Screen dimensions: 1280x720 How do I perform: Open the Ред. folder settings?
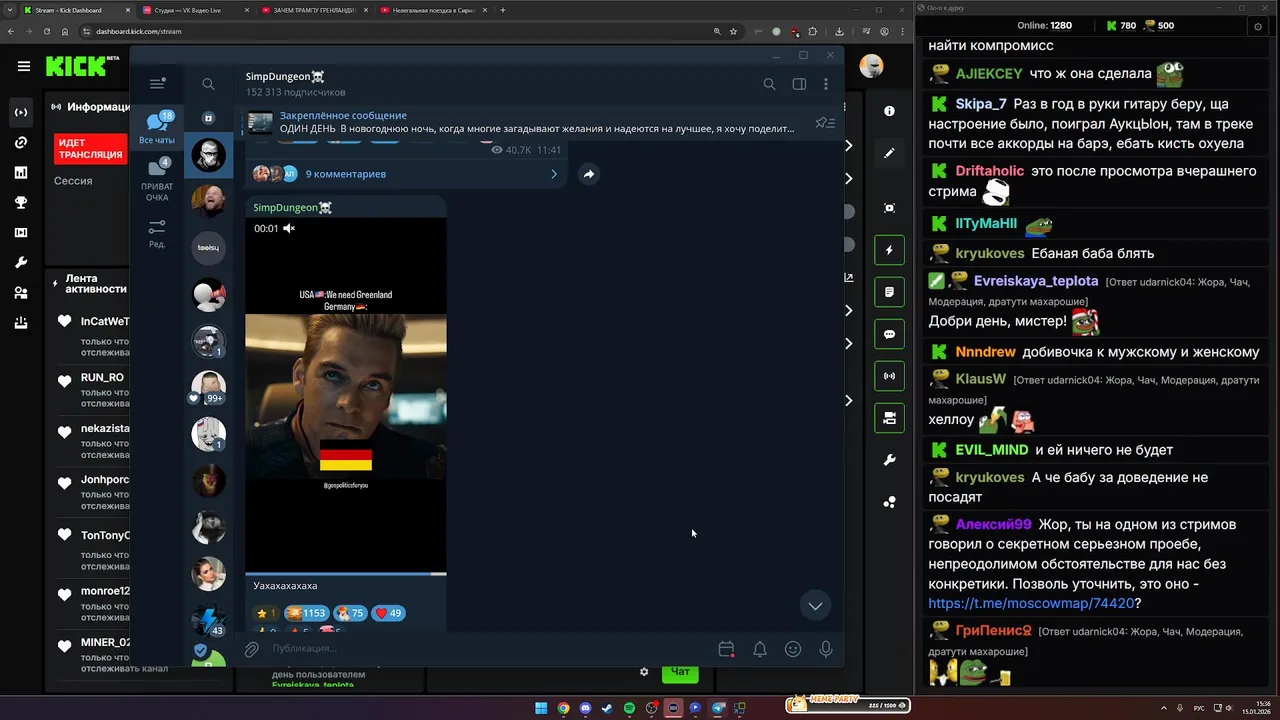click(x=157, y=233)
